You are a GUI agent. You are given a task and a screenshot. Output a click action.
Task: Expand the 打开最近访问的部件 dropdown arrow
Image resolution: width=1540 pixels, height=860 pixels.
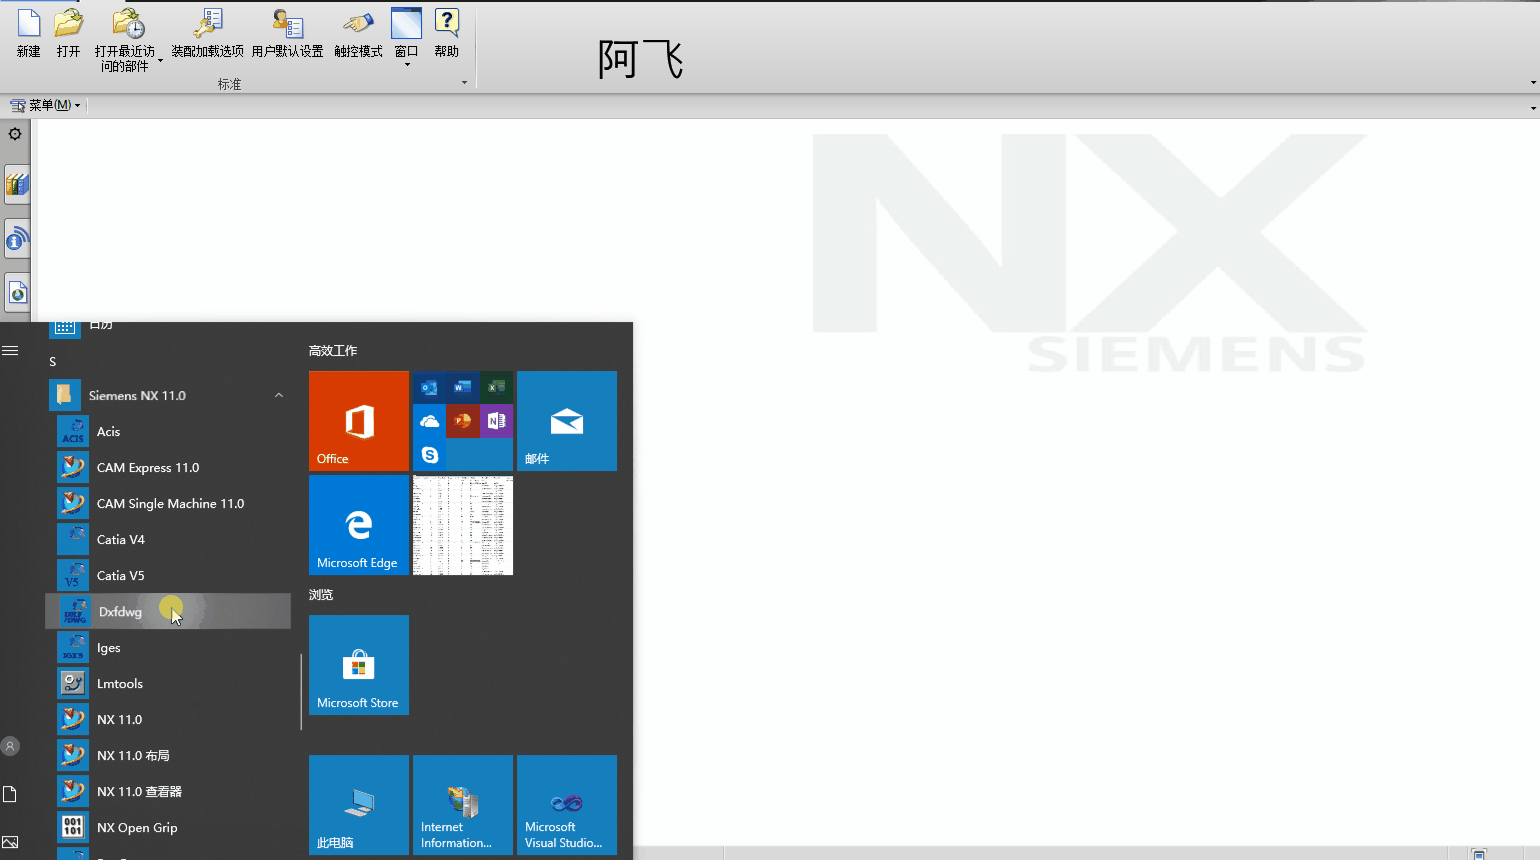pos(160,60)
